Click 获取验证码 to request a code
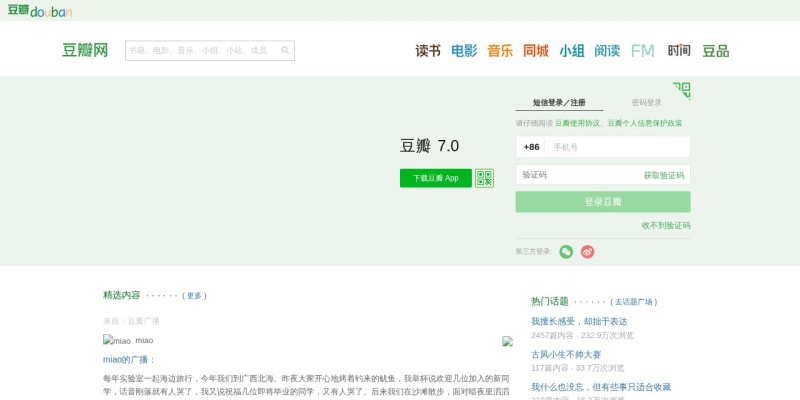Viewport: 800px width, 400px height. tap(663, 176)
